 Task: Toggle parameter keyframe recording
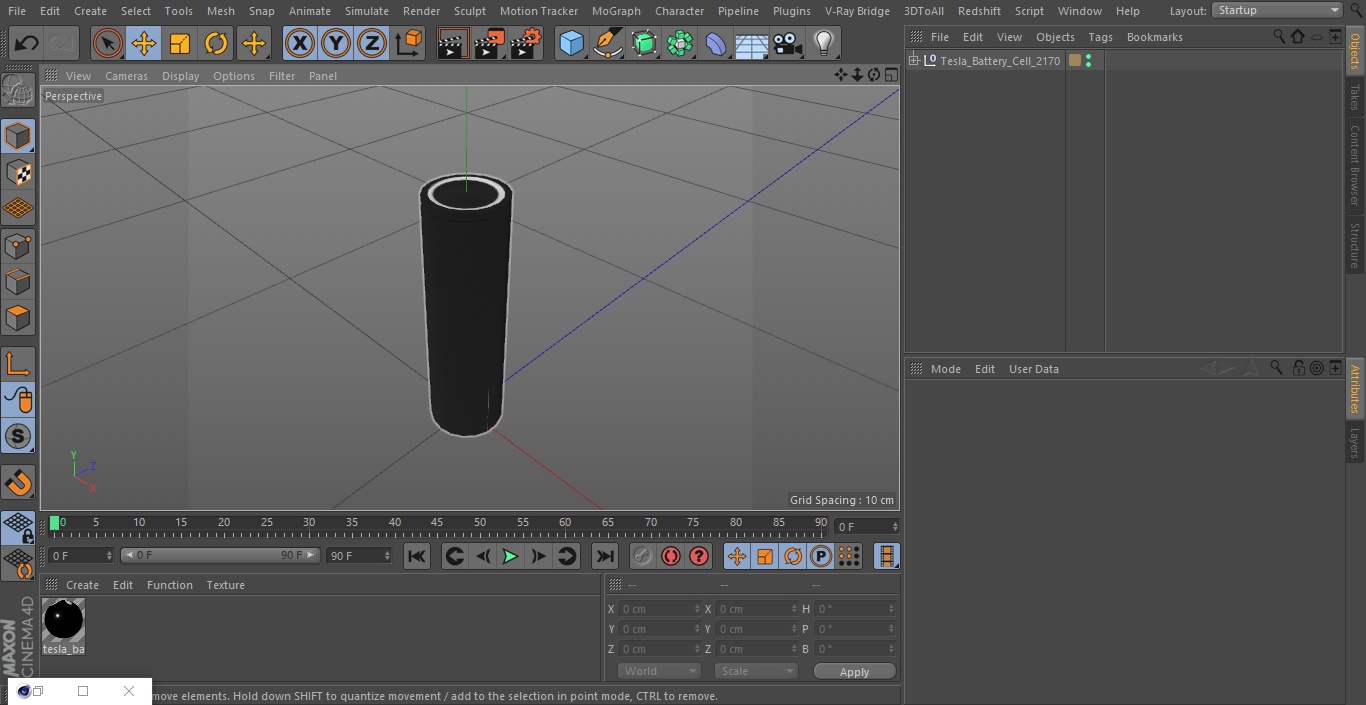821,556
